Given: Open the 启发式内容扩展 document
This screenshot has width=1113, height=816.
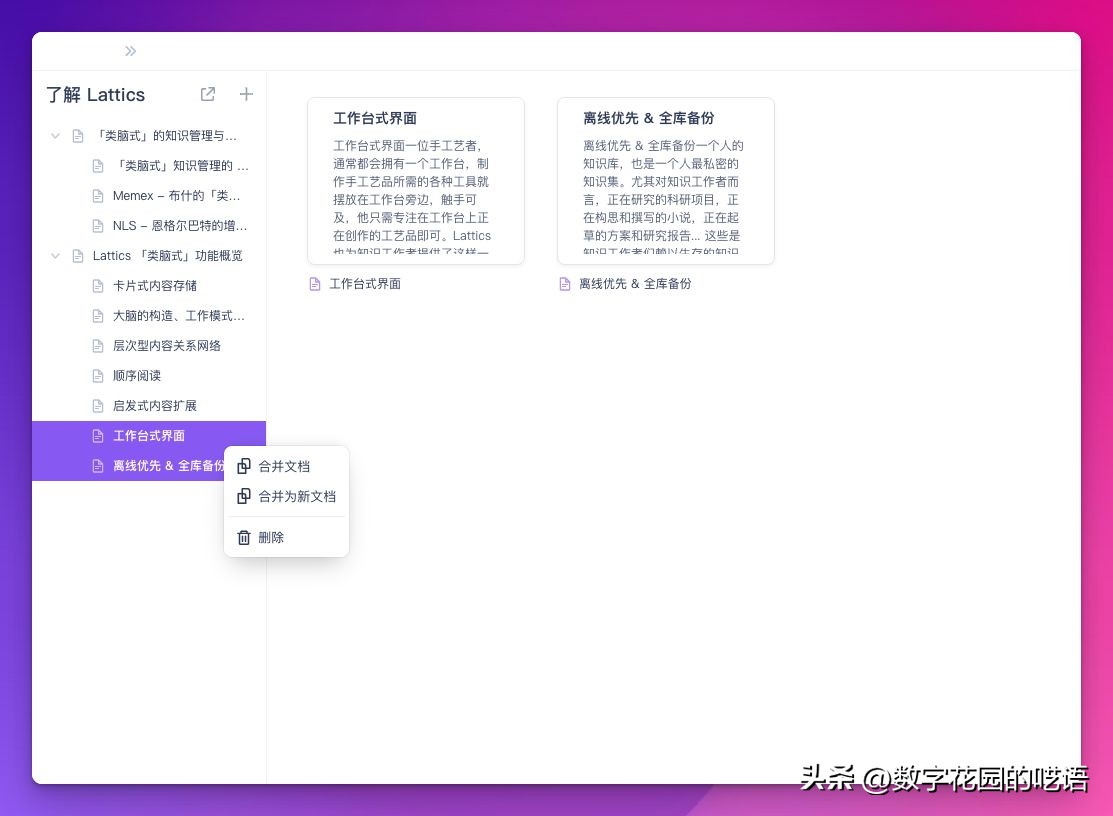Looking at the screenshot, I should tap(155, 406).
